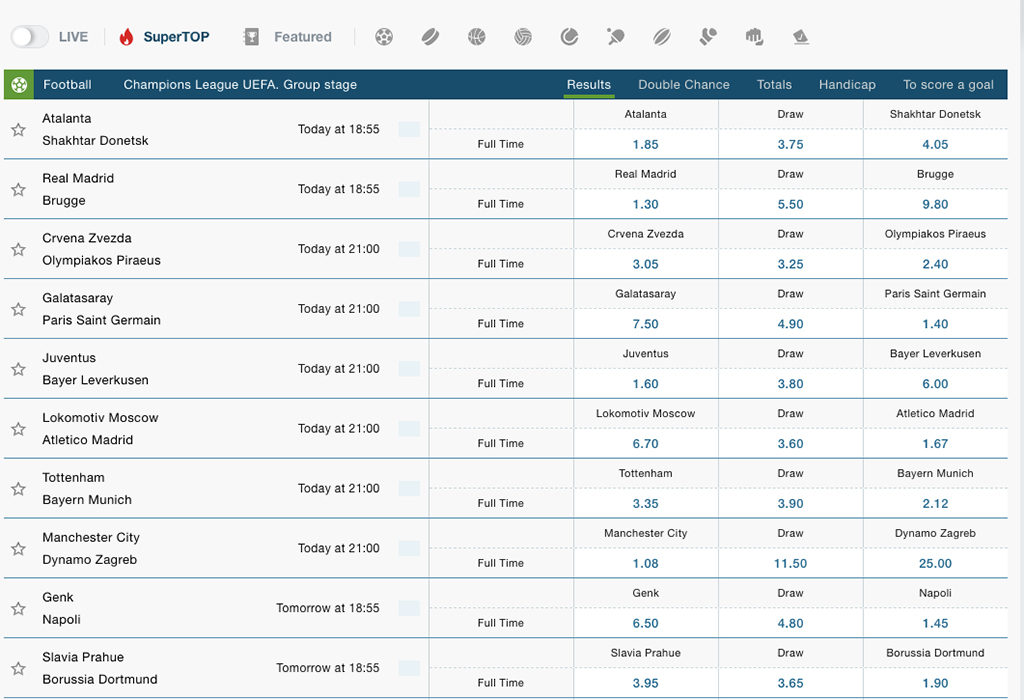Select Real Madrid–Brugge draw at 5.50

tap(790, 204)
